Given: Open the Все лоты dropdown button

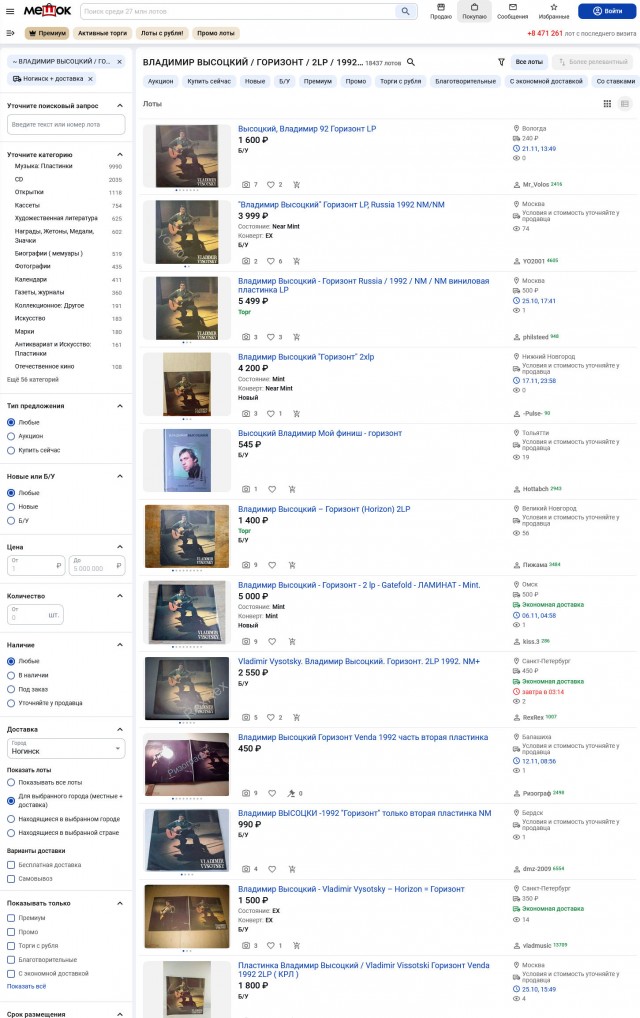Looking at the screenshot, I should click(x=529, y=62).
